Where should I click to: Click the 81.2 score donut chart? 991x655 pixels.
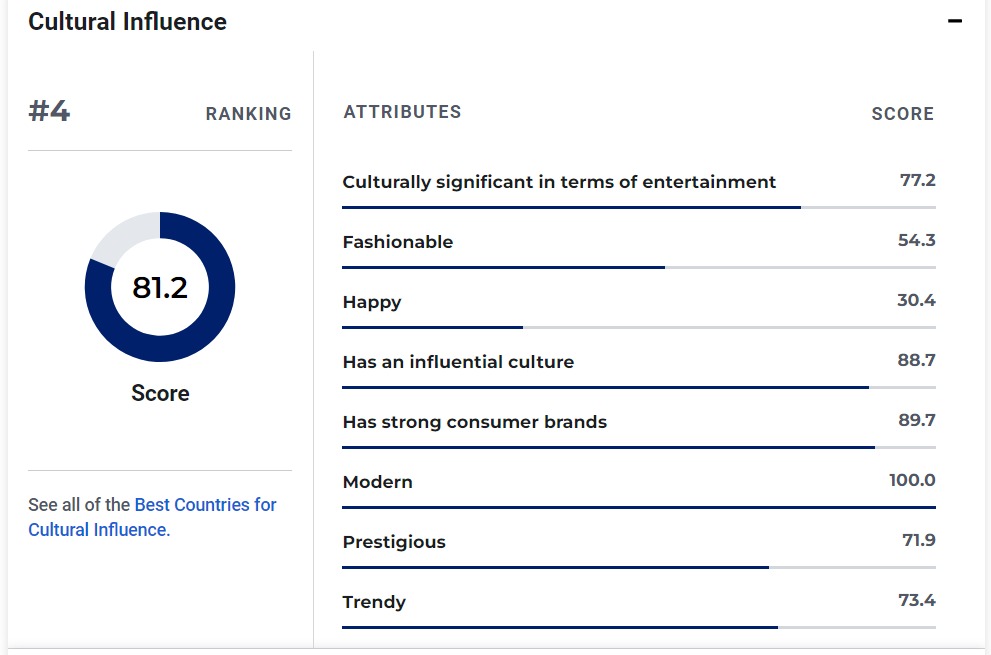[x=160, y=287]
